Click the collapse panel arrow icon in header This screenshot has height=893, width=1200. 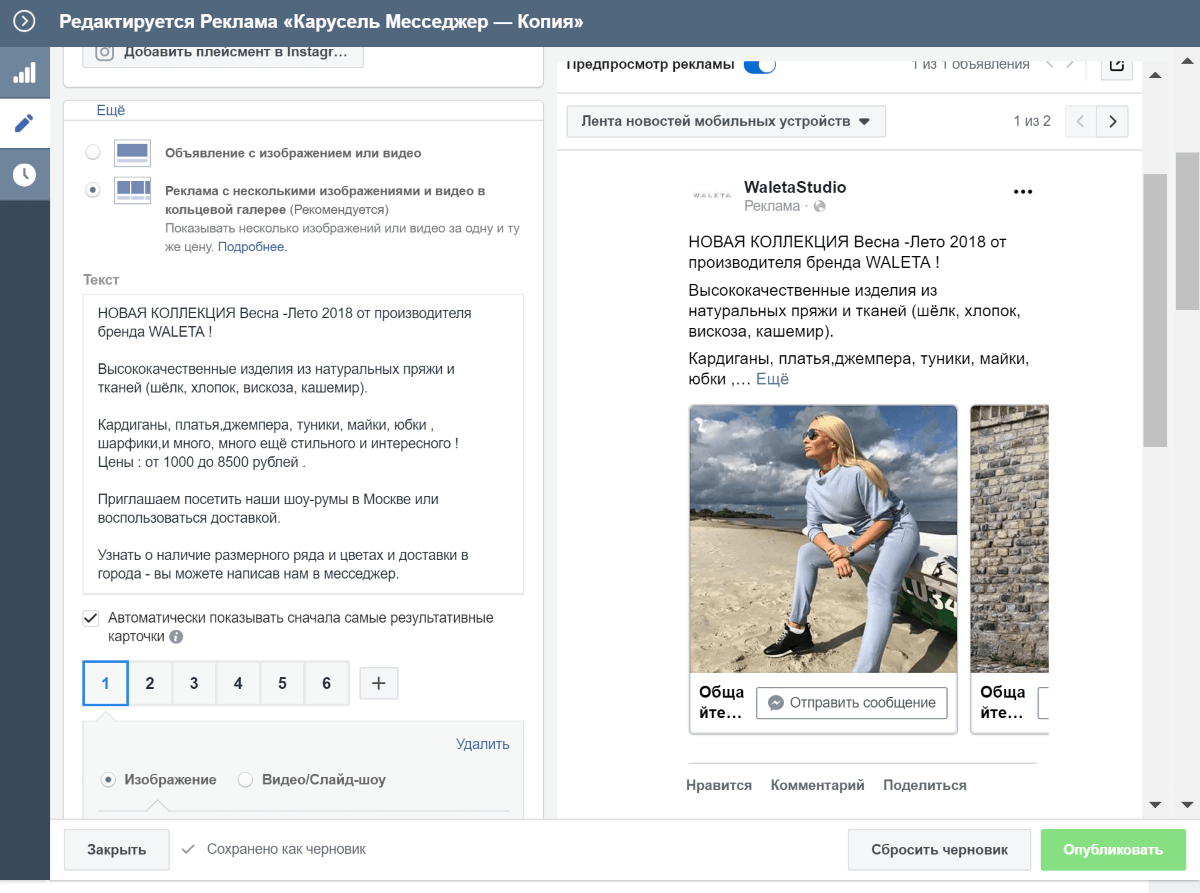tap(24, 21)
